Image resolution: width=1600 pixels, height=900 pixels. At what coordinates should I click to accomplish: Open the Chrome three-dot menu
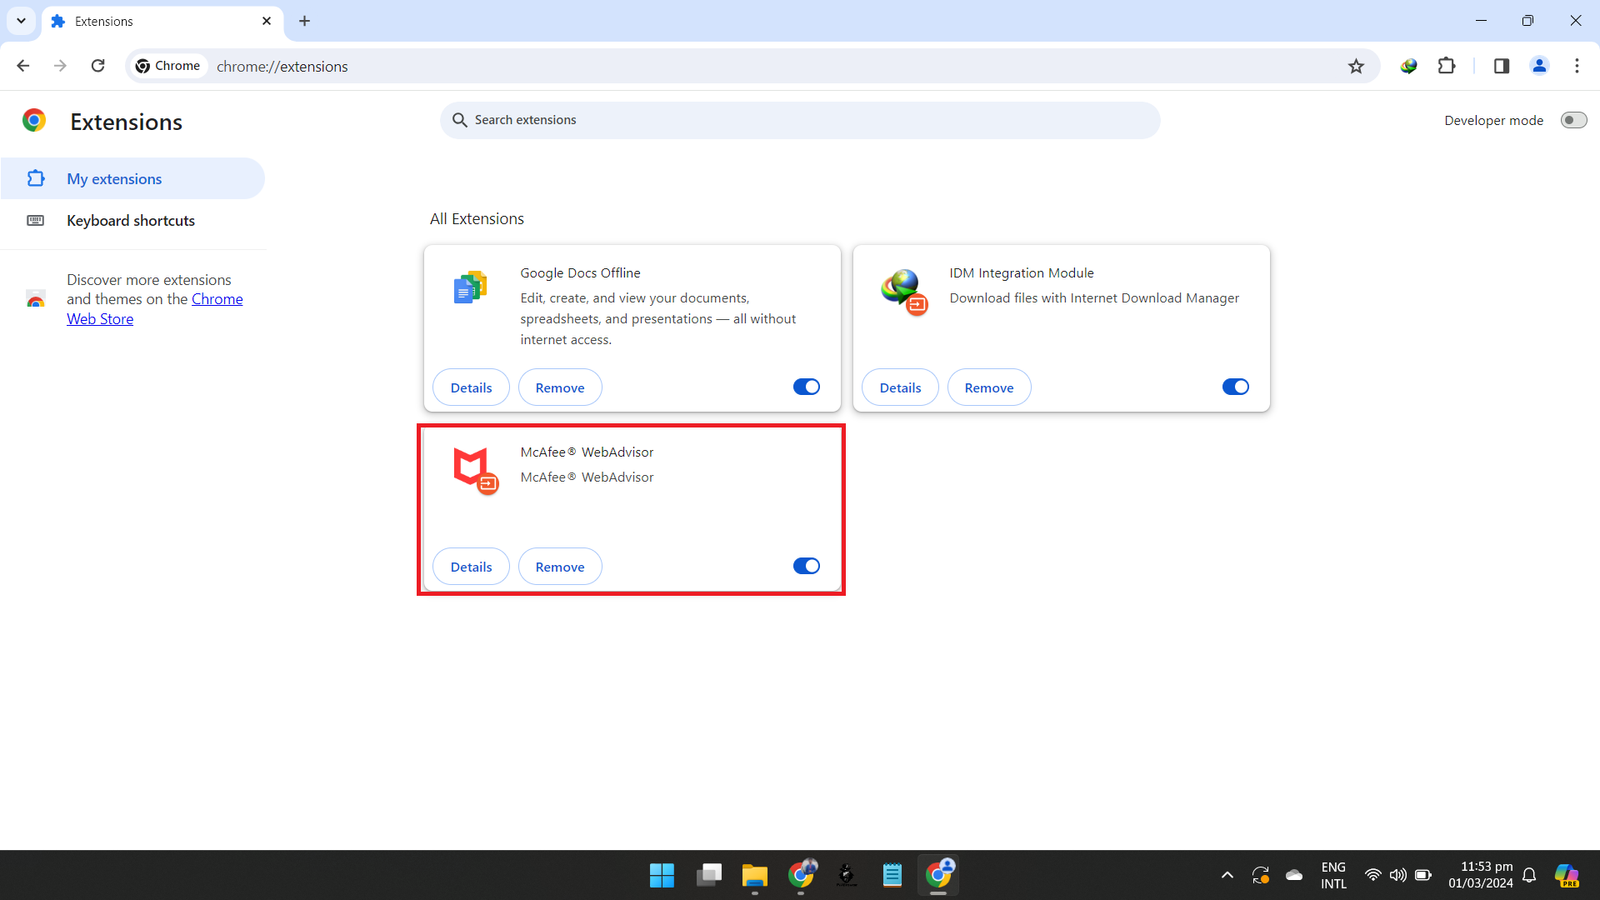1577,66
